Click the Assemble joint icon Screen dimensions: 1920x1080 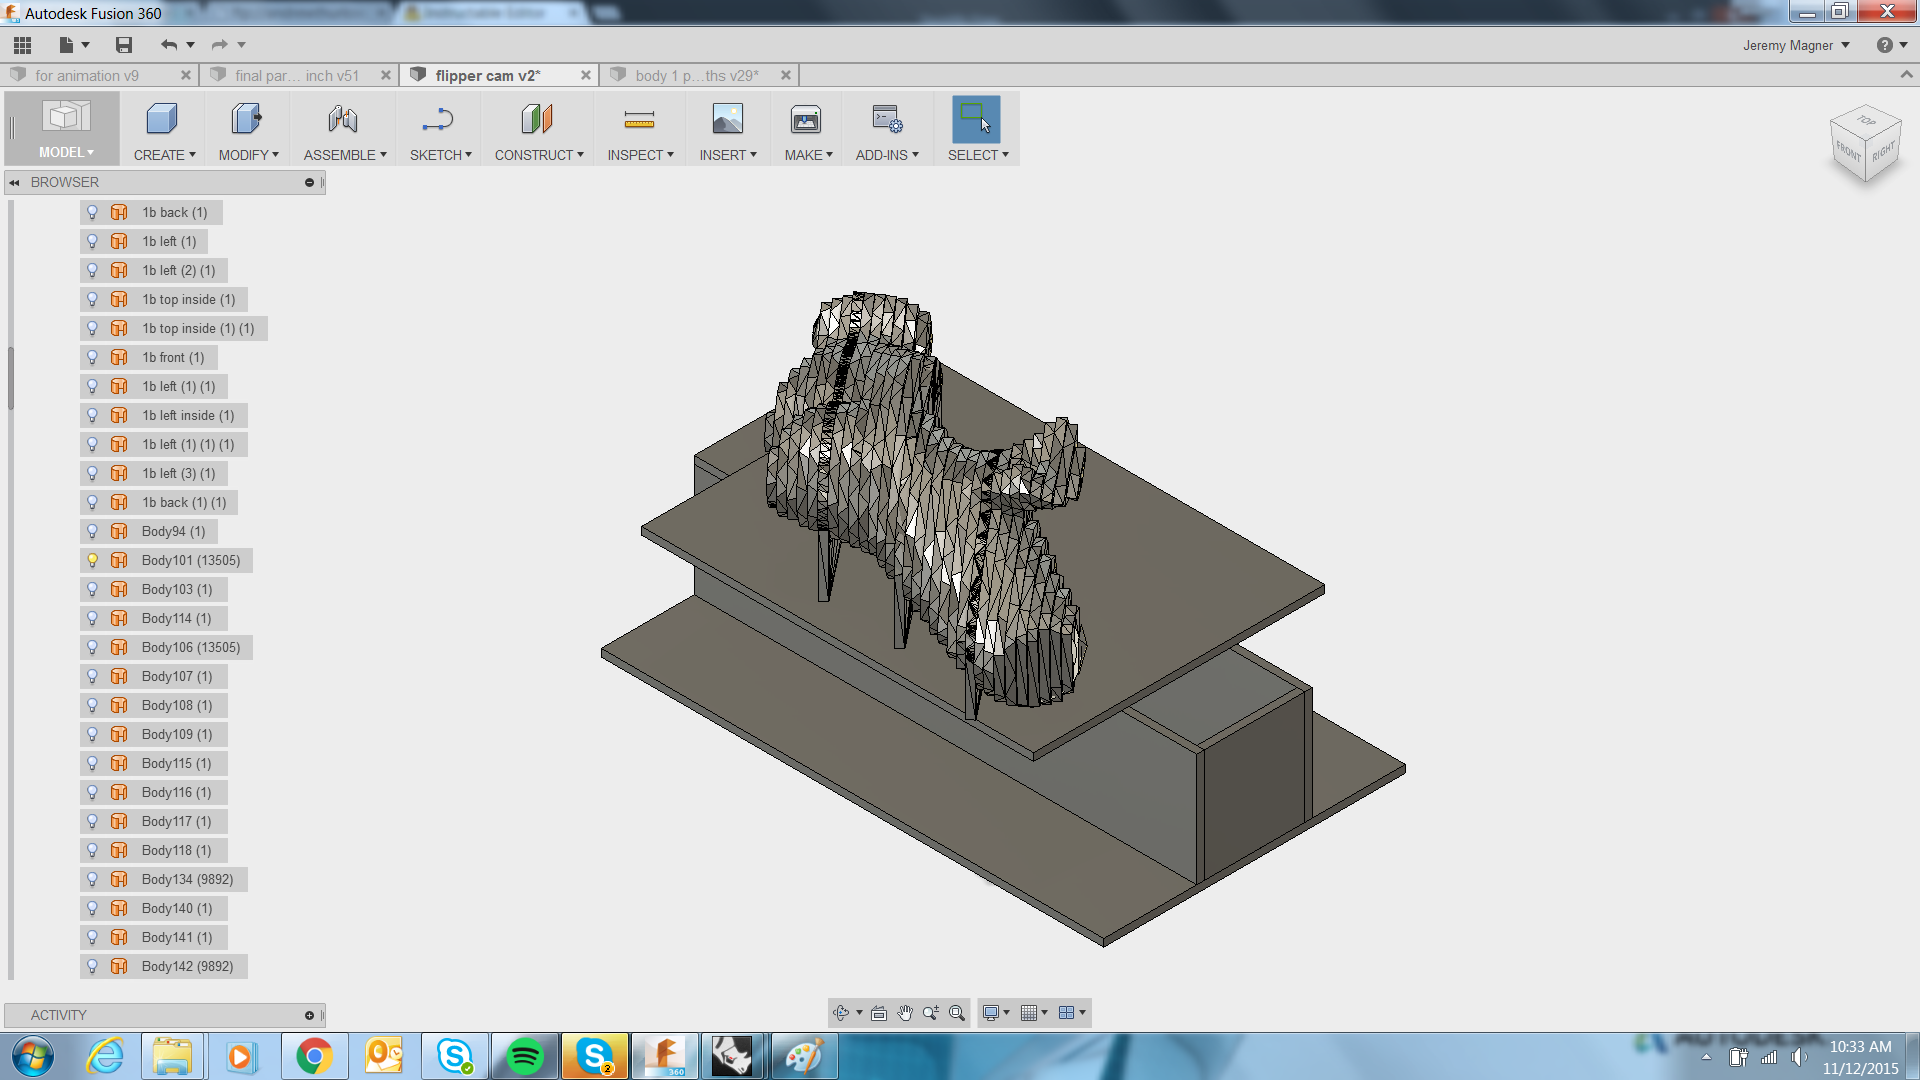coord(342,119)
